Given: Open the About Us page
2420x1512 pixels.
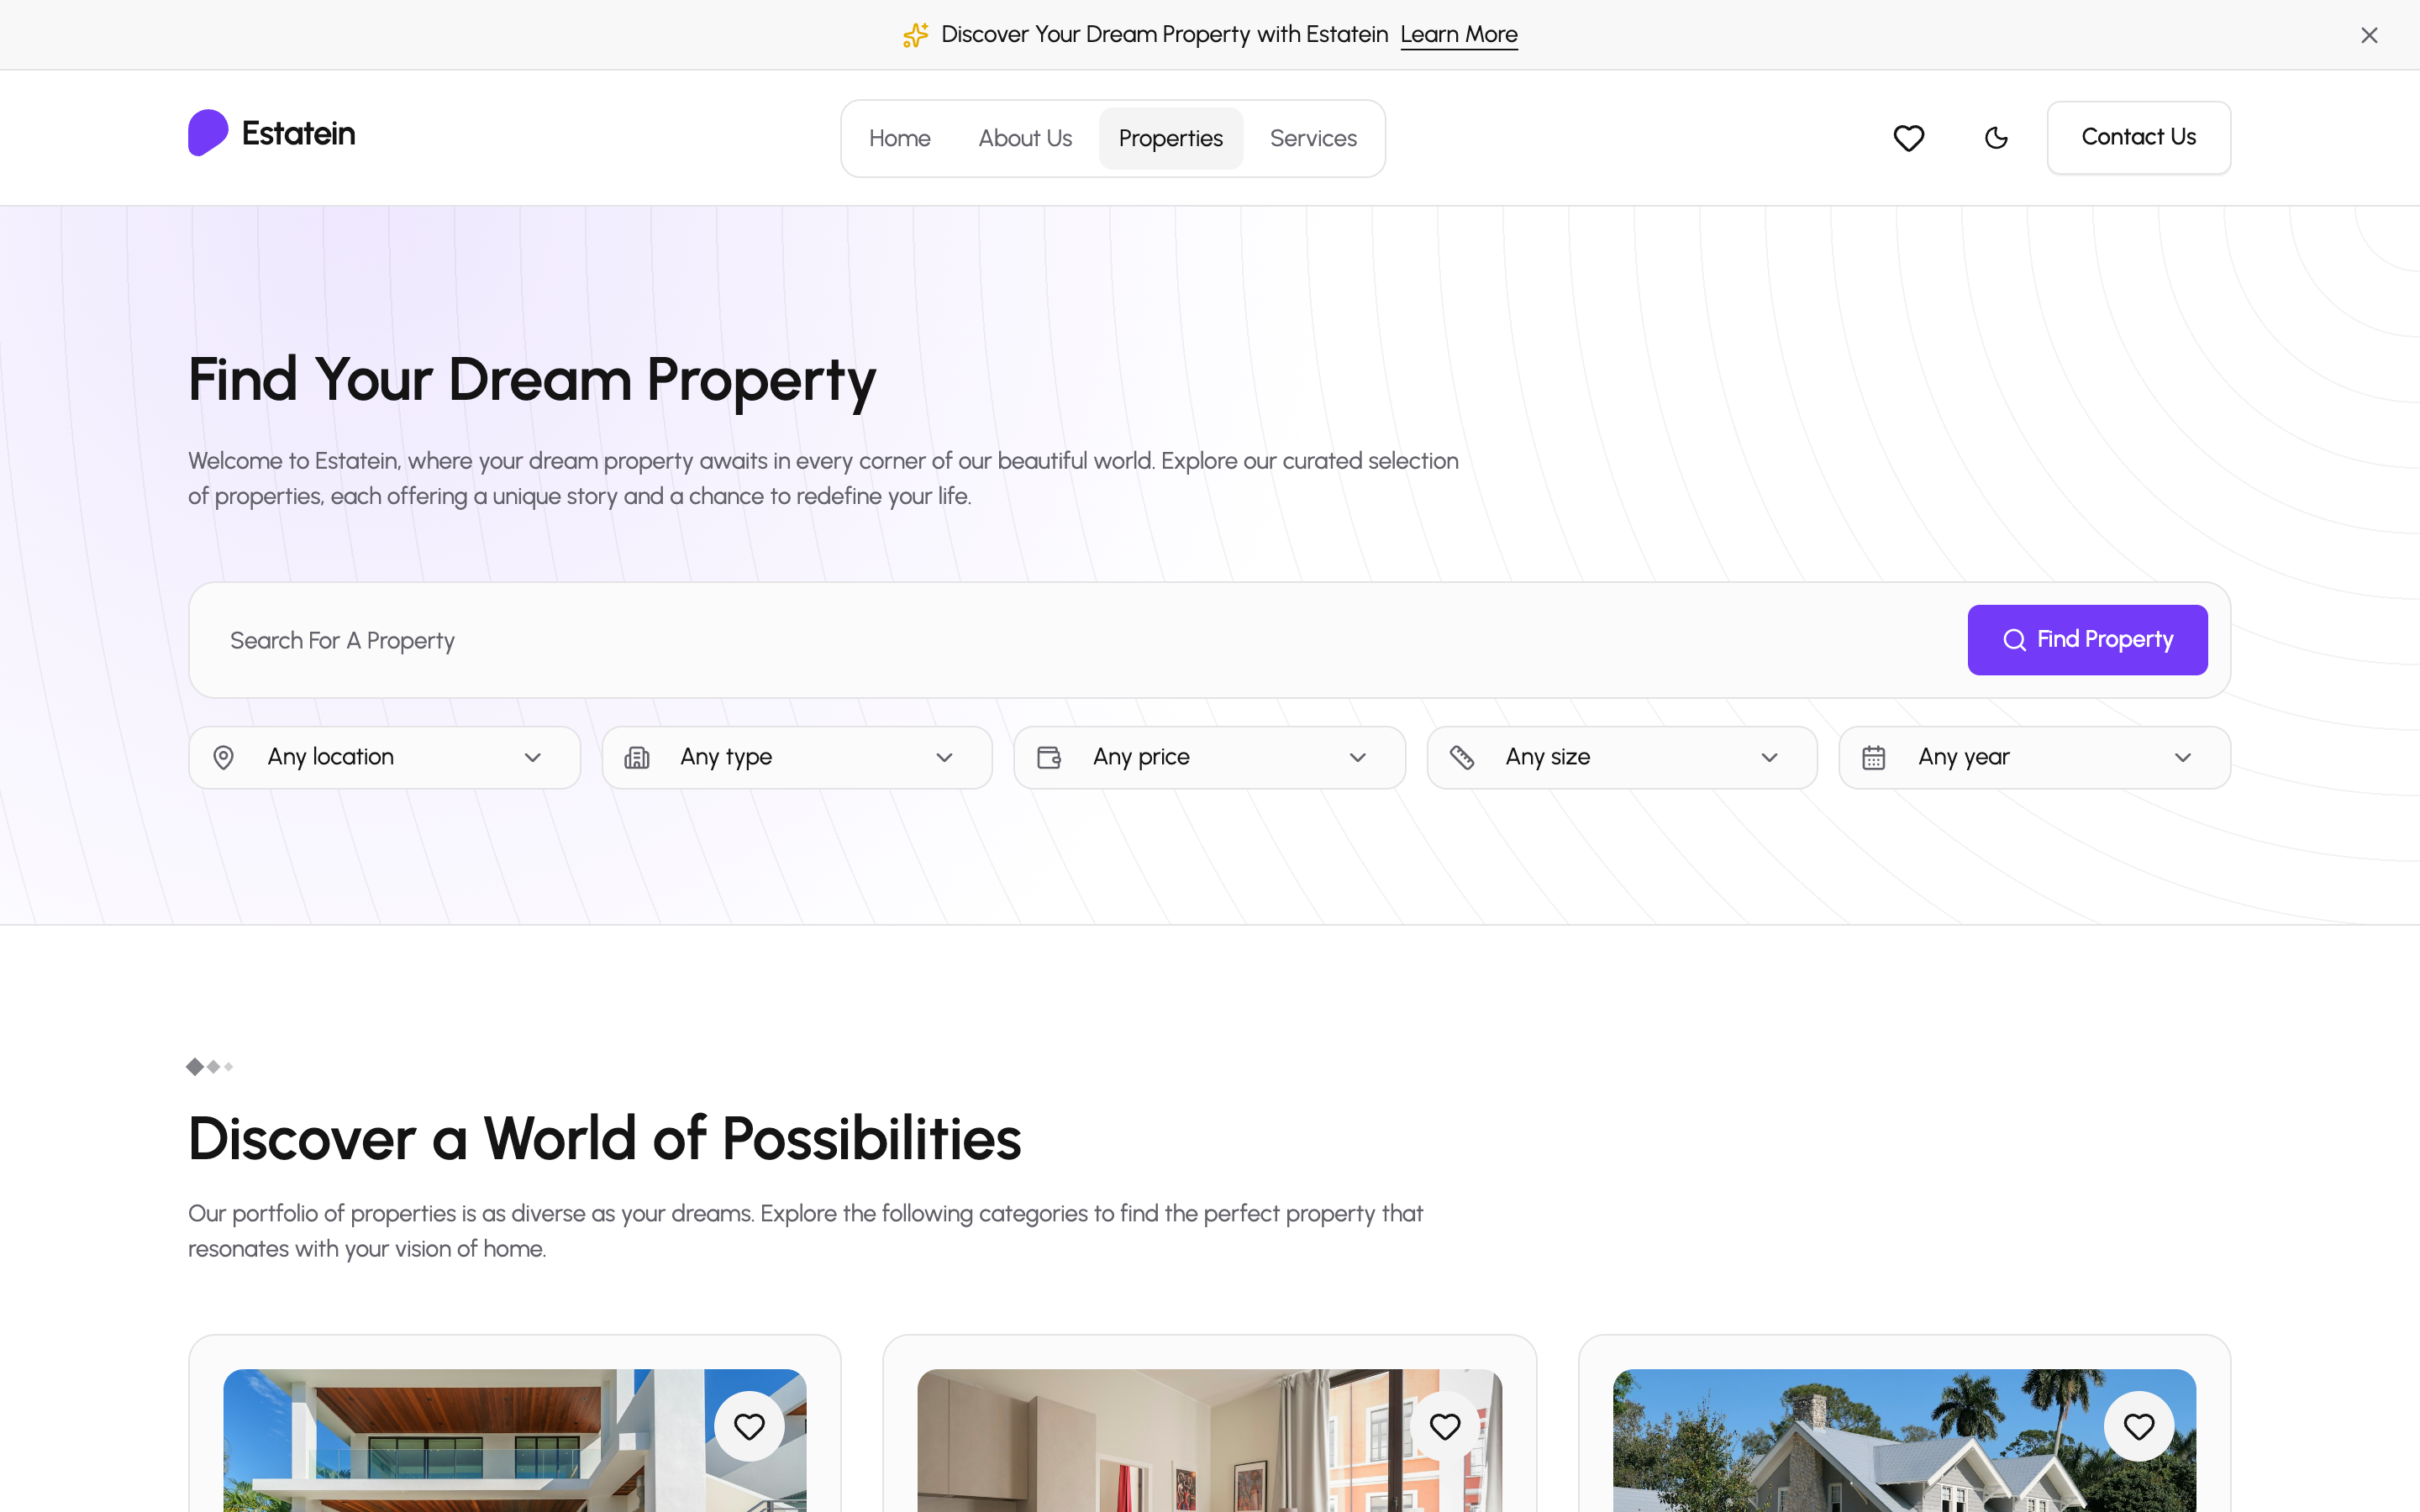Looking at the screenshot, I should [x=1025, y=138].
